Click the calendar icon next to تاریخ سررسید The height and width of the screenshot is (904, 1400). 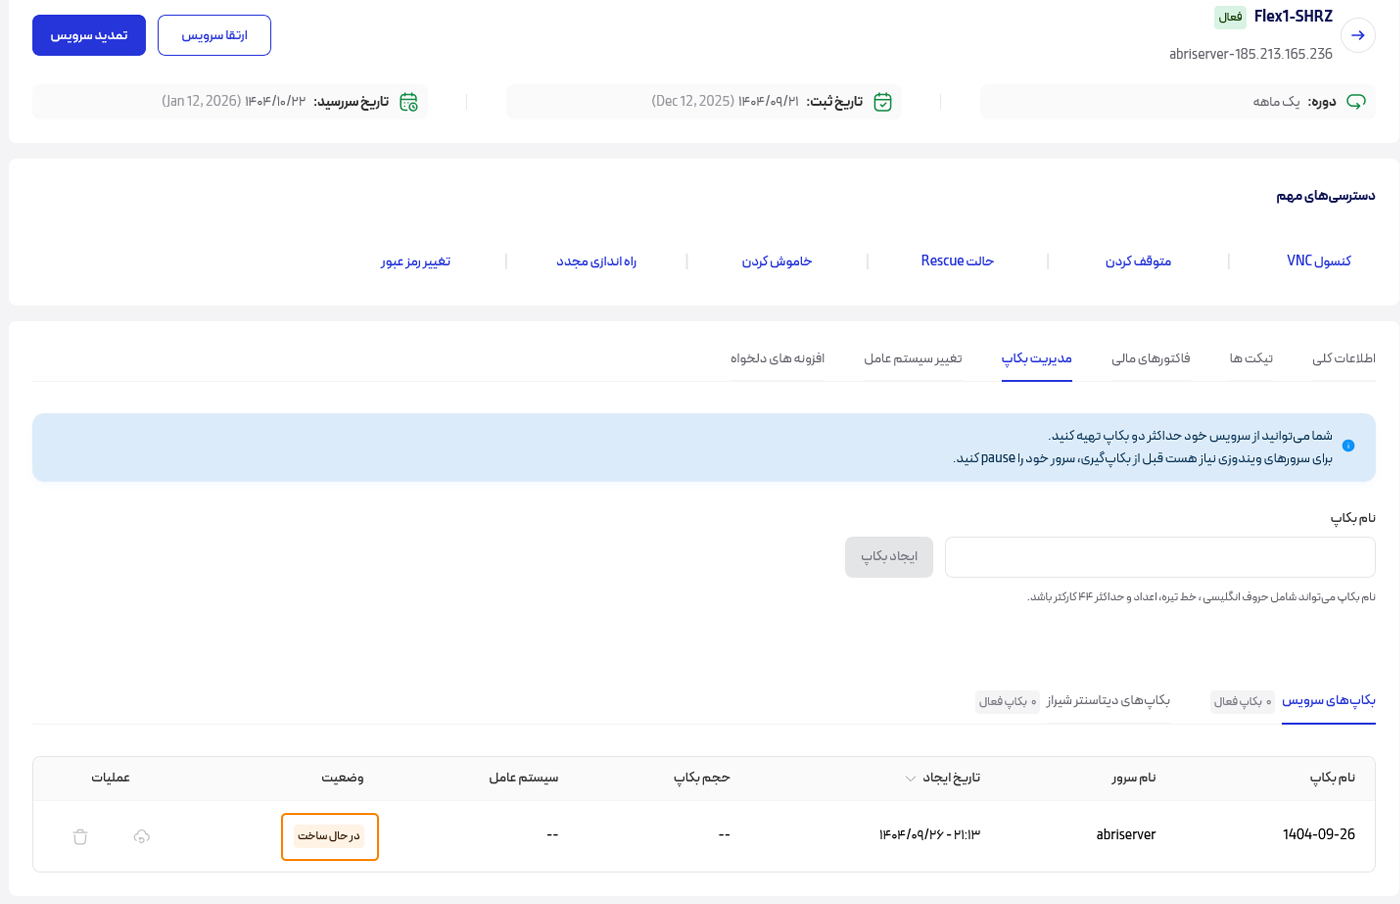click(x=408, y=101)
